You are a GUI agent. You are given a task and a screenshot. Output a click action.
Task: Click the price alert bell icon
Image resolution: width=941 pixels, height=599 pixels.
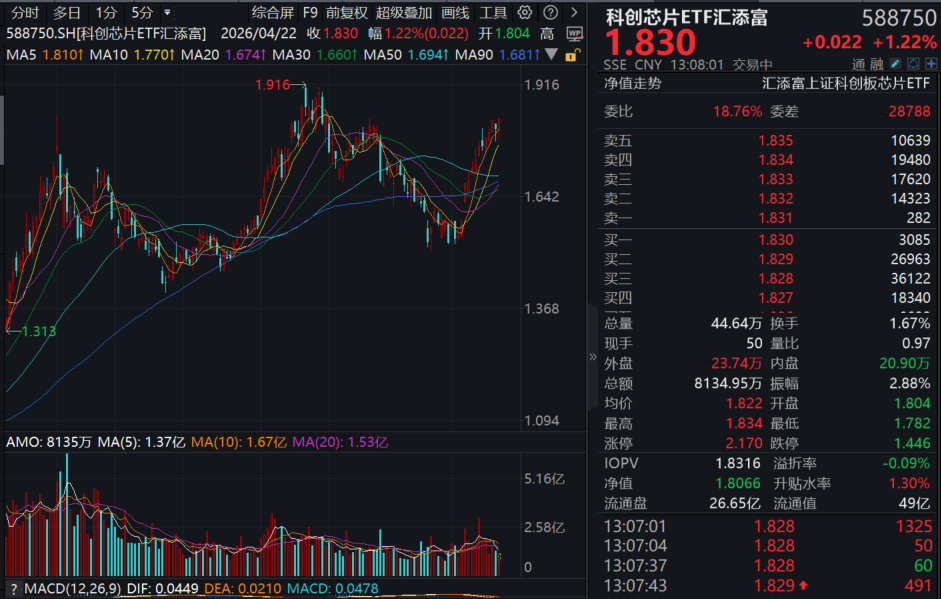913,63
